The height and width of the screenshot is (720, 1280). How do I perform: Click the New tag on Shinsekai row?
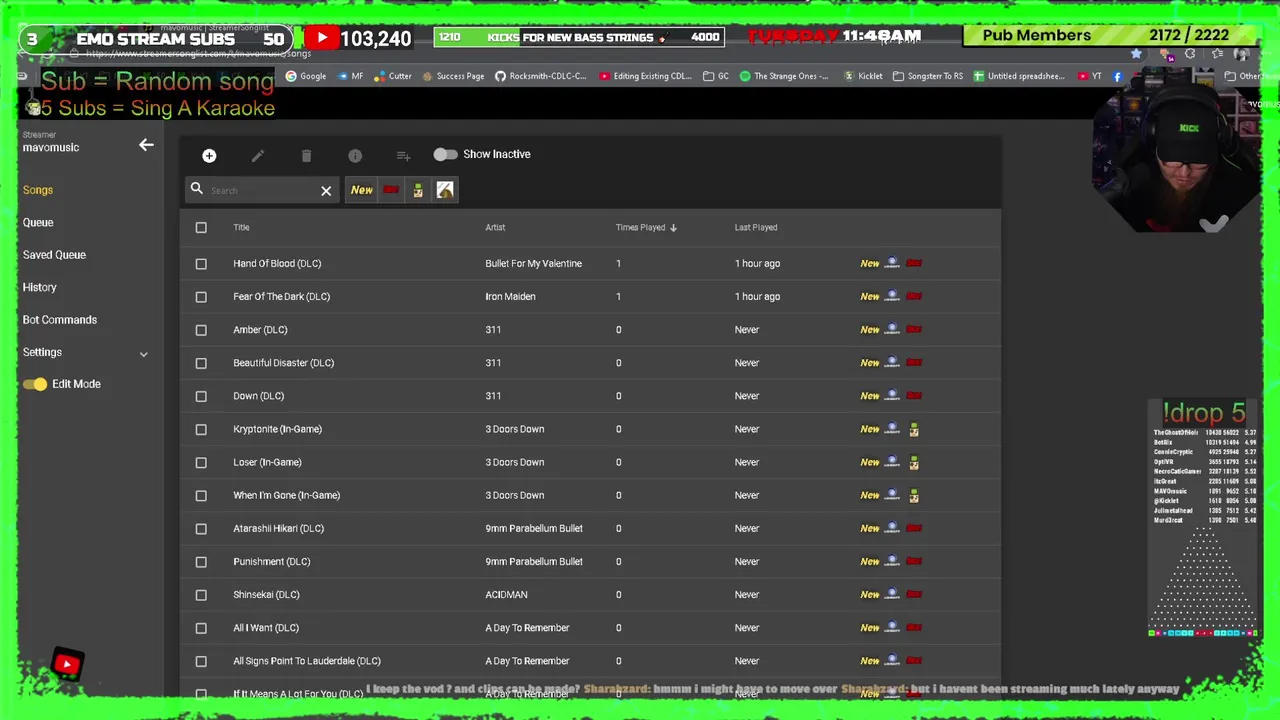[x=870, y=595]
